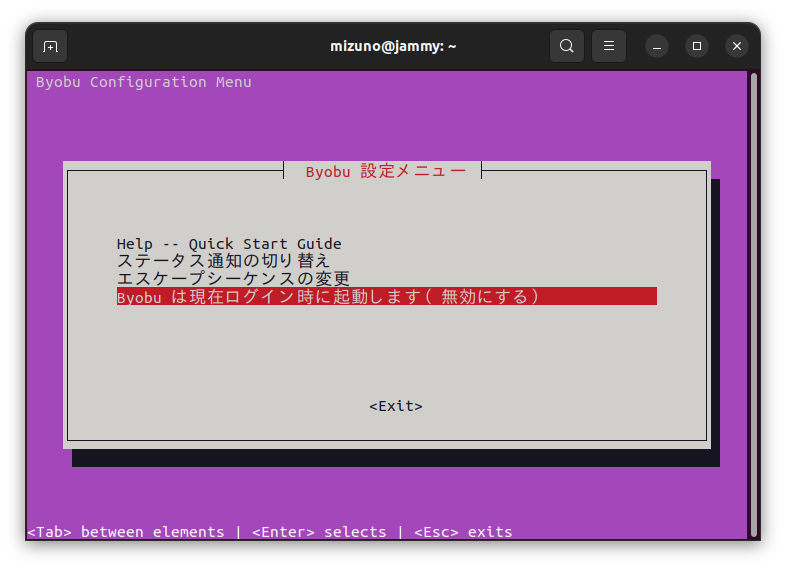Click the <Enter> selects hint
This screenshot has width=786, height=569.
pyautogui.click(x=319, y=532)
